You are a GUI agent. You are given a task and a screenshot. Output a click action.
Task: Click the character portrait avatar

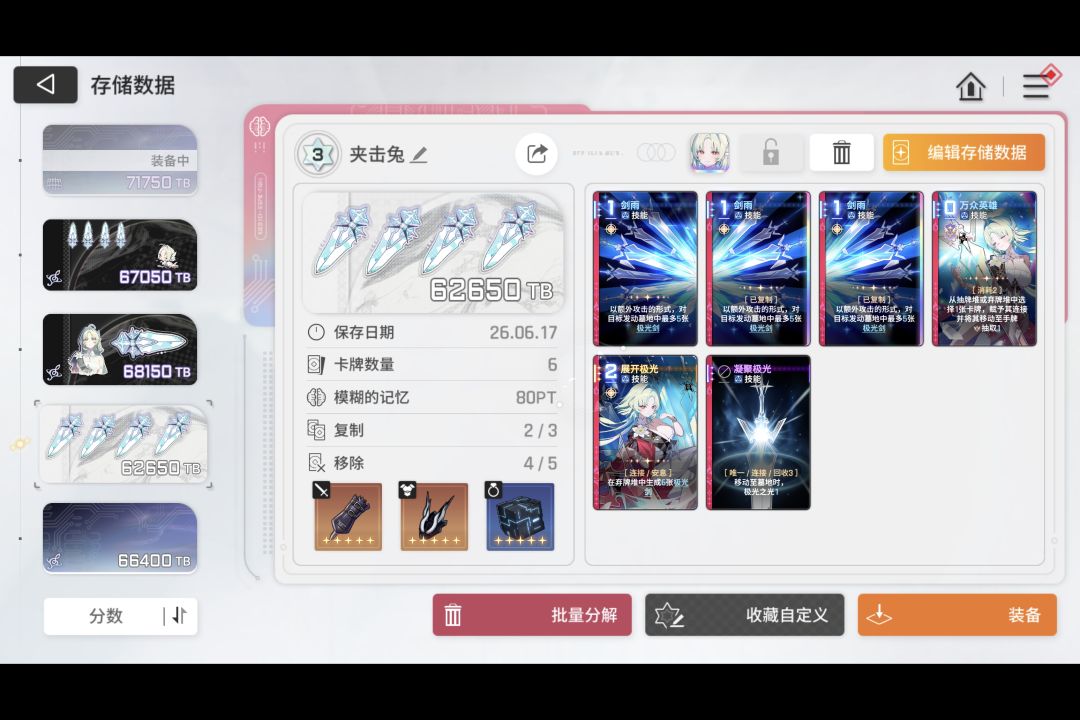(709, 152)
